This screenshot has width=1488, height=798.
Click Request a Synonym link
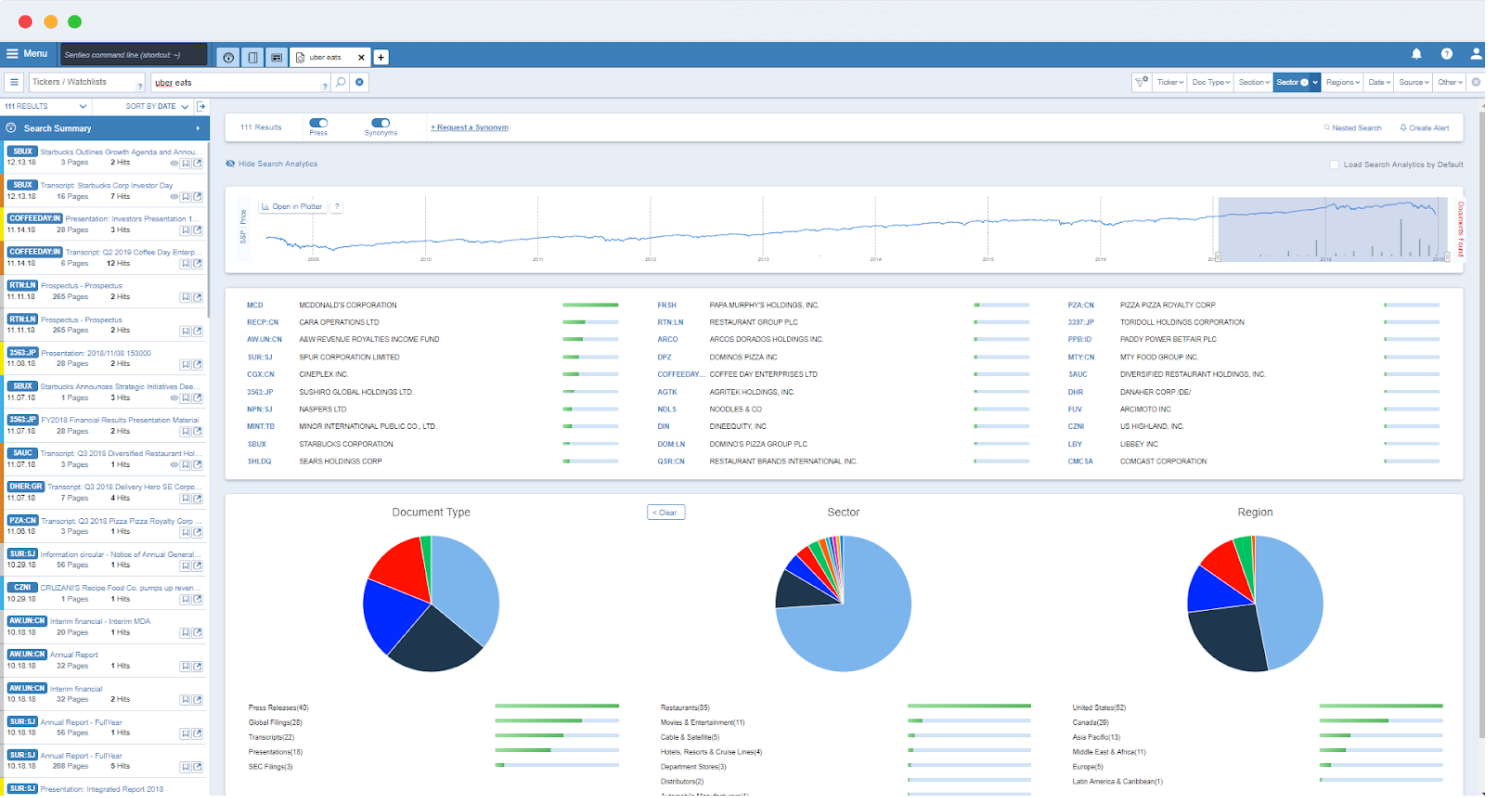coord(469,128)
